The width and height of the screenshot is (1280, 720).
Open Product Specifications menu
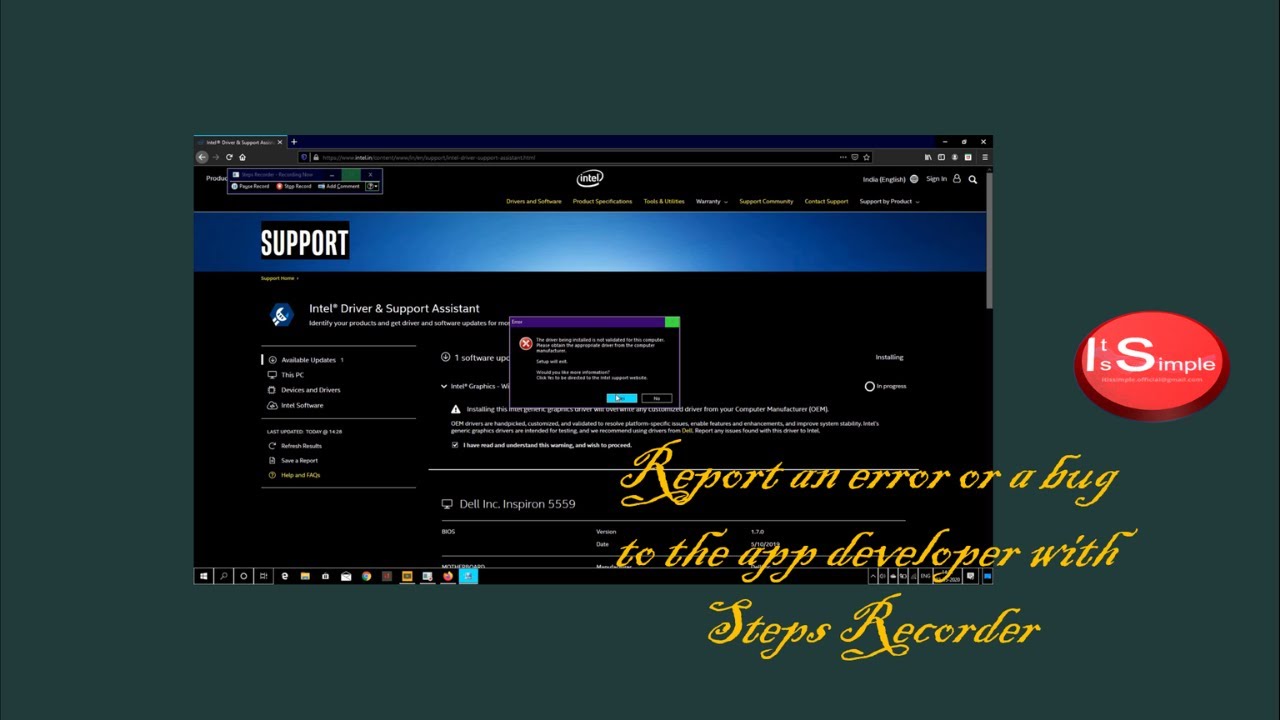point(602,201)
